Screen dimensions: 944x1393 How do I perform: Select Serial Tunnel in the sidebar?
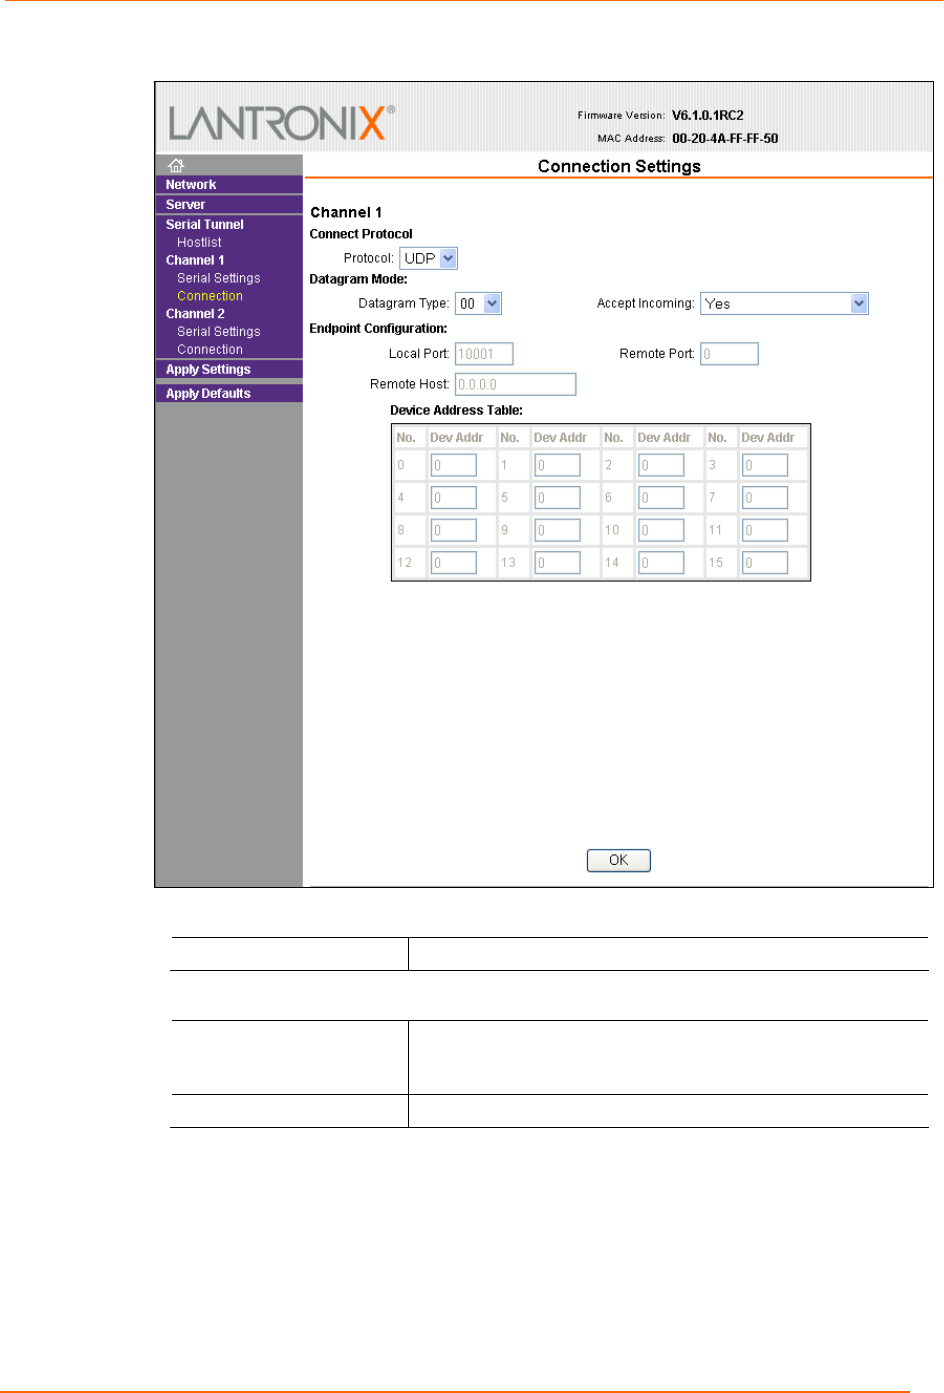coord(205,225)
